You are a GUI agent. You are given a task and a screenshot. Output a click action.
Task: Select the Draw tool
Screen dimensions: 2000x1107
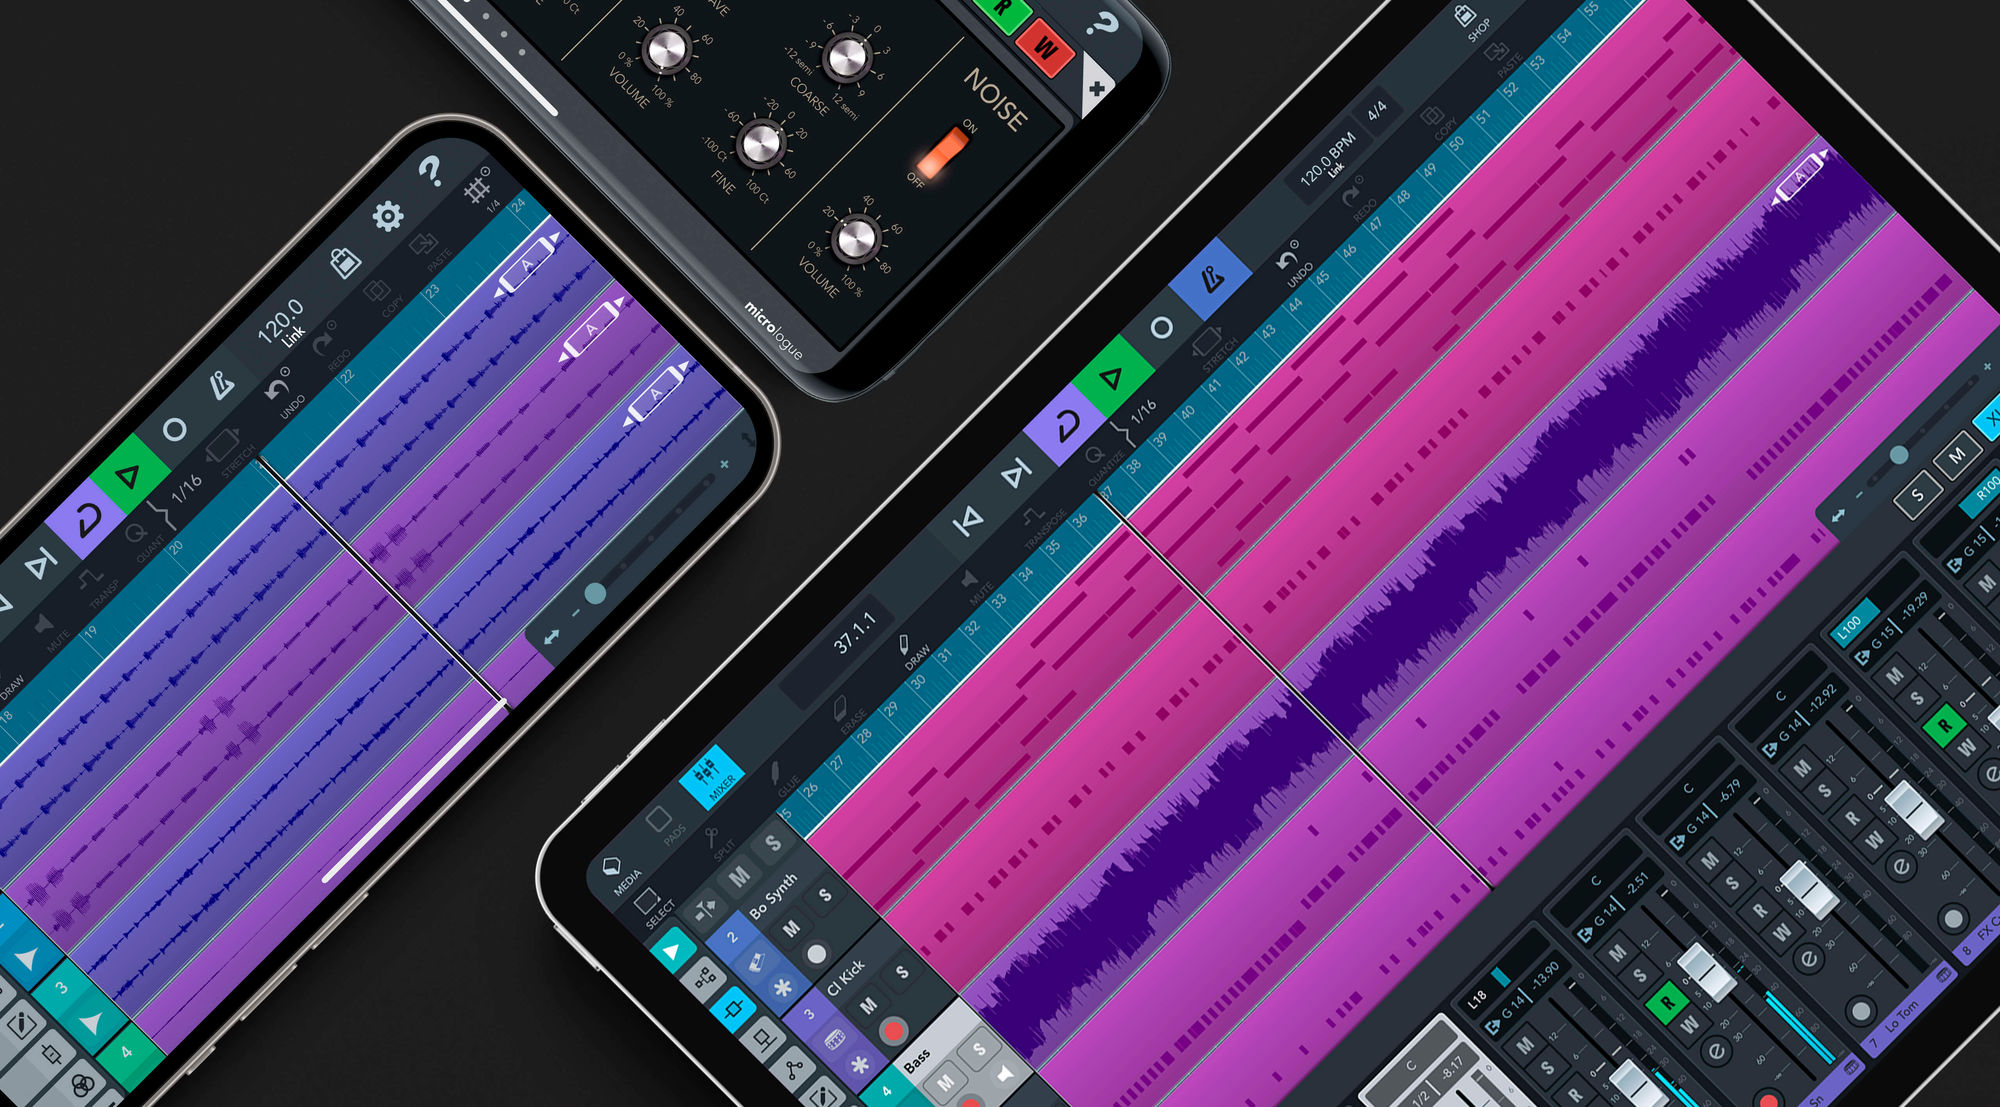pos(904,646)
